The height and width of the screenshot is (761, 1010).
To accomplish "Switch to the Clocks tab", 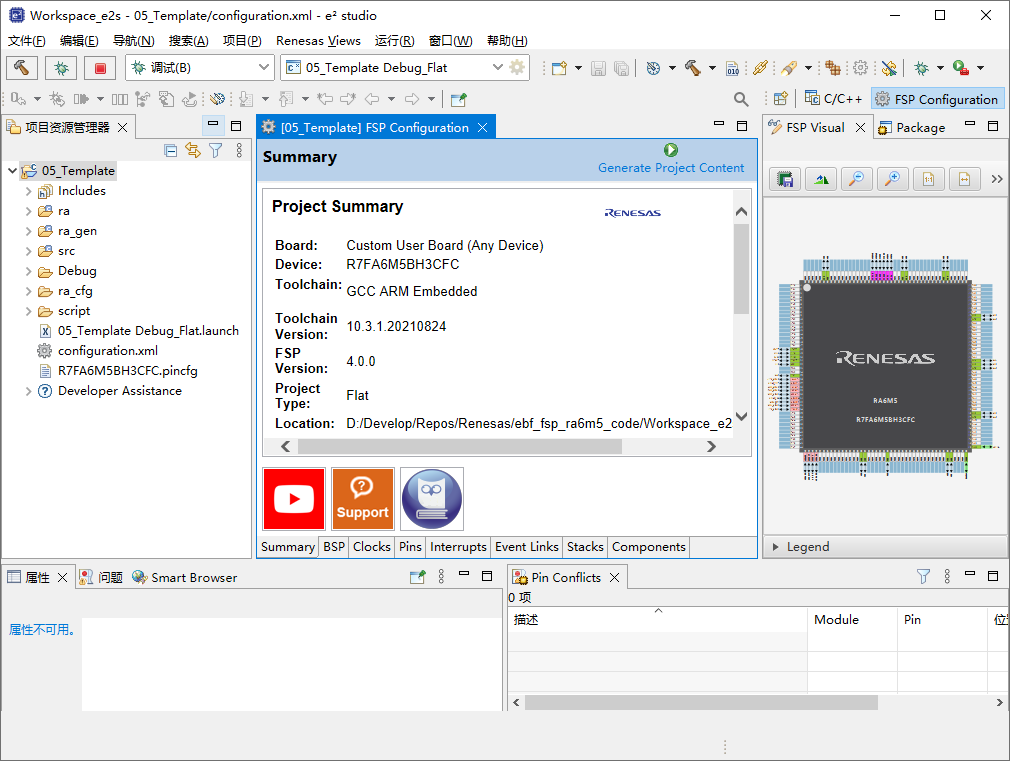I will pos(372,546).
